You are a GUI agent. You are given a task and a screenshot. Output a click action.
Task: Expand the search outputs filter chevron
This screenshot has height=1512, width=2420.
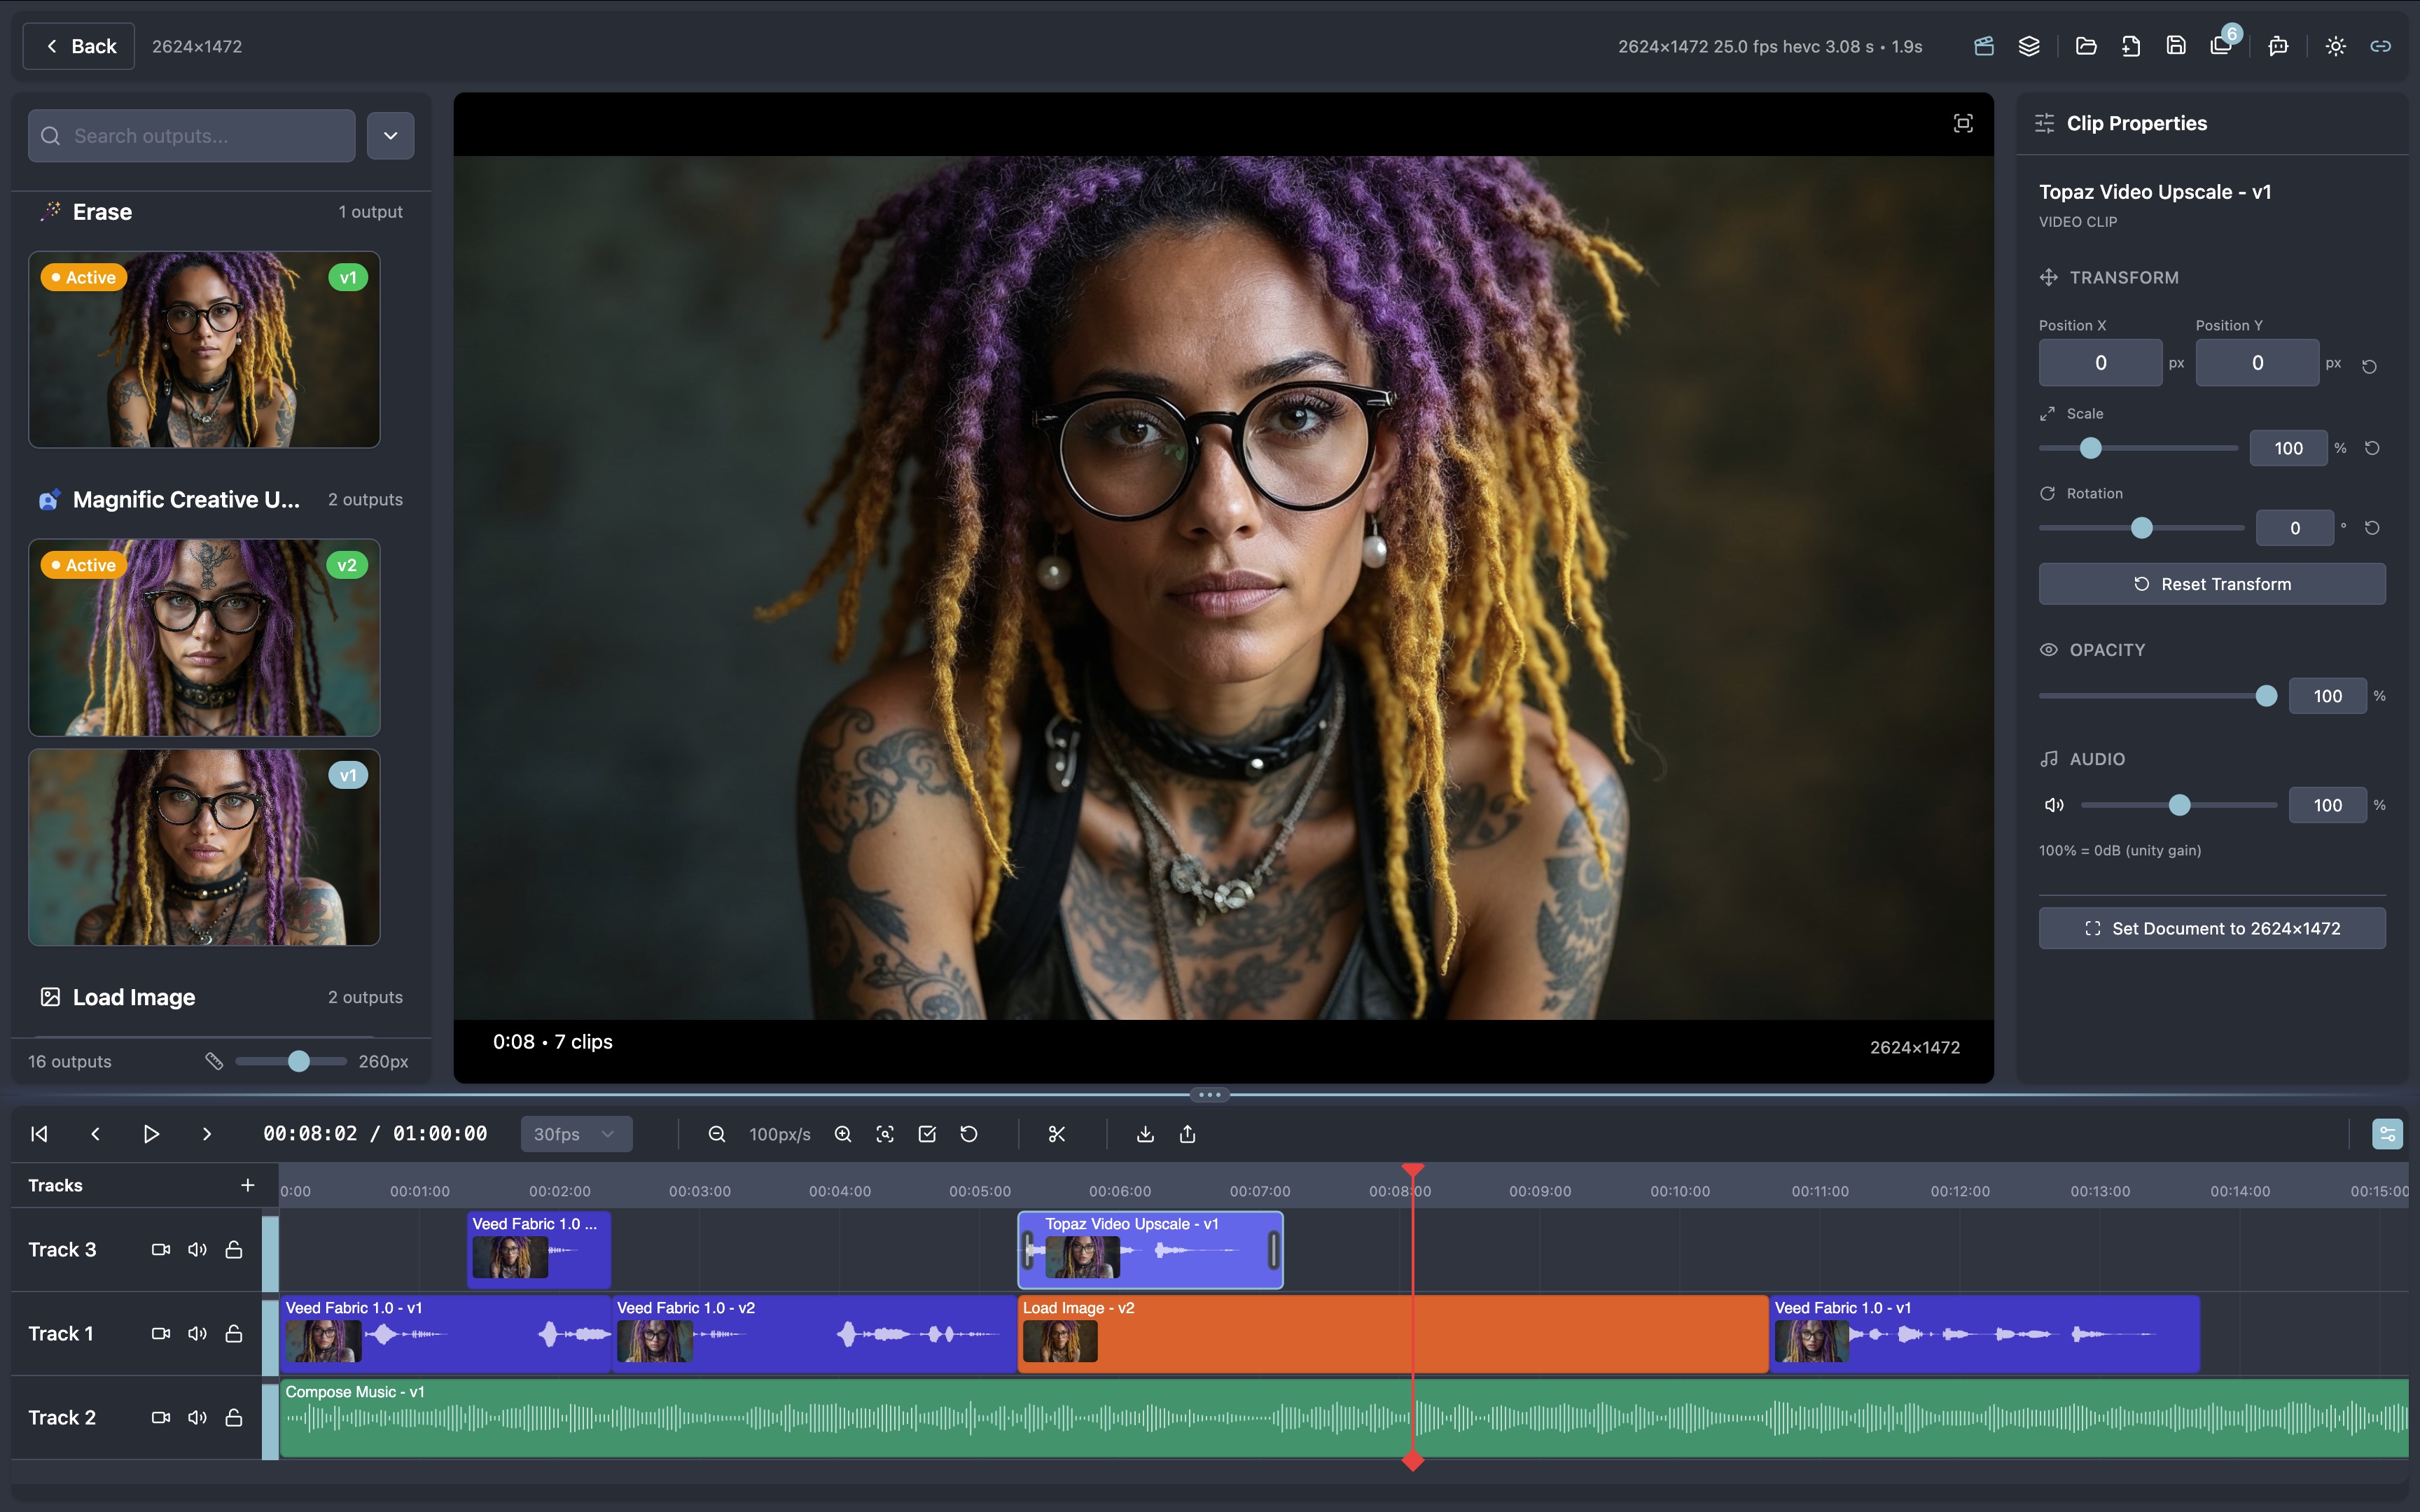(390, 135)
